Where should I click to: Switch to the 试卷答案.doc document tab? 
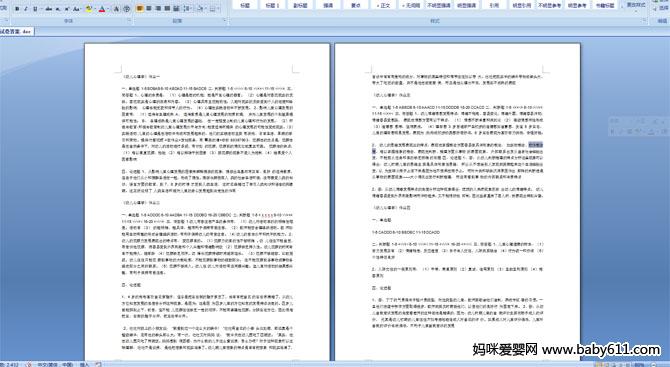[16, 31]
